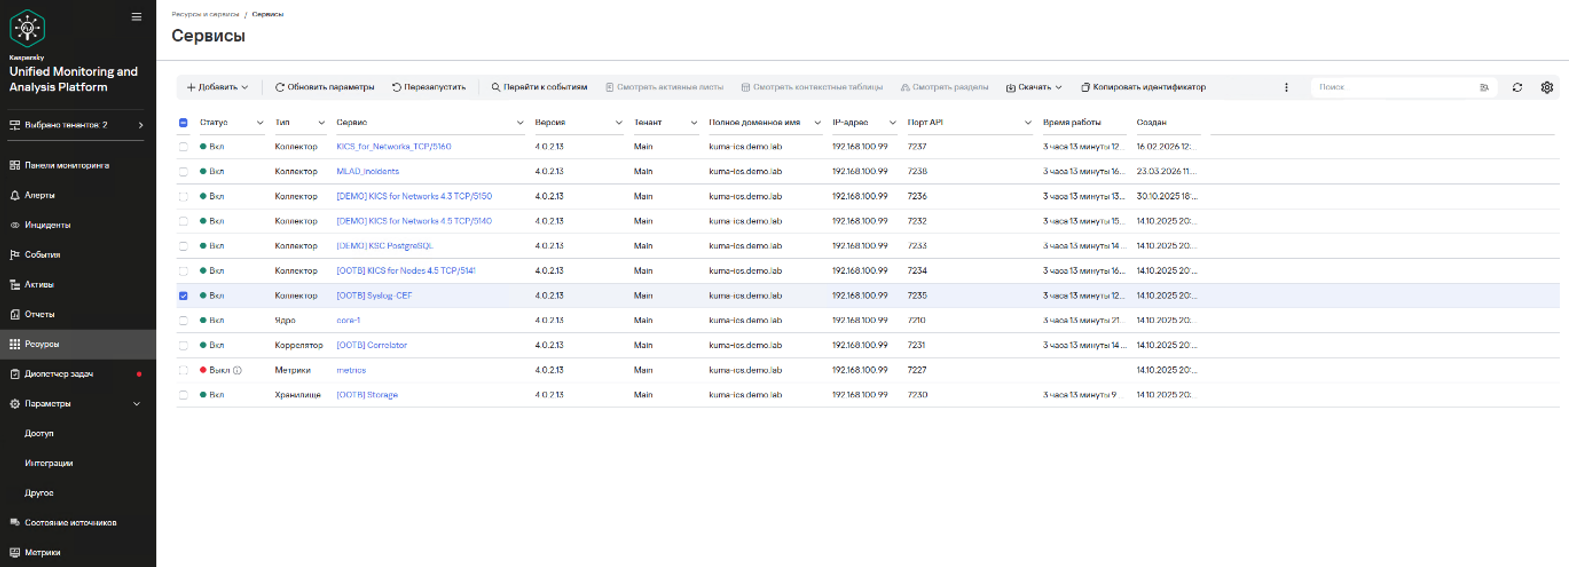Click the Поиск search field
This screenshot has height=567, width=1574.
pos(1394,88)
